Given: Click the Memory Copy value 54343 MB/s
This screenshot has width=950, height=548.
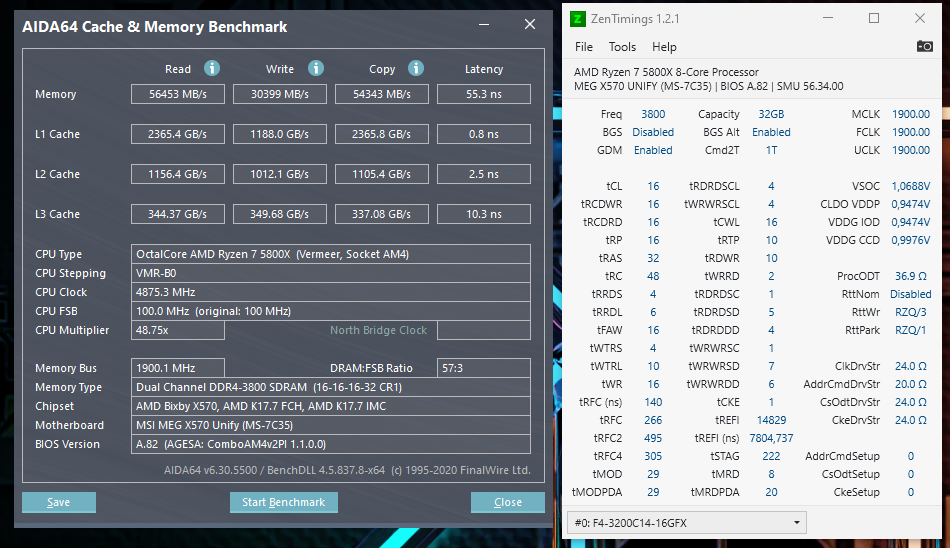Looking at the screenshot, I should [382, 94].
